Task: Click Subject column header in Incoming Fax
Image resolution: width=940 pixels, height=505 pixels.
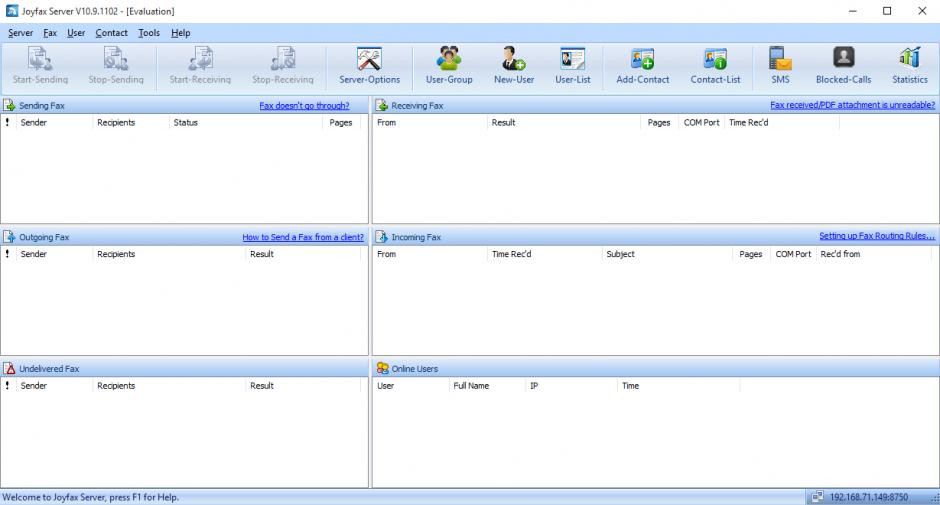Action: 667,254
